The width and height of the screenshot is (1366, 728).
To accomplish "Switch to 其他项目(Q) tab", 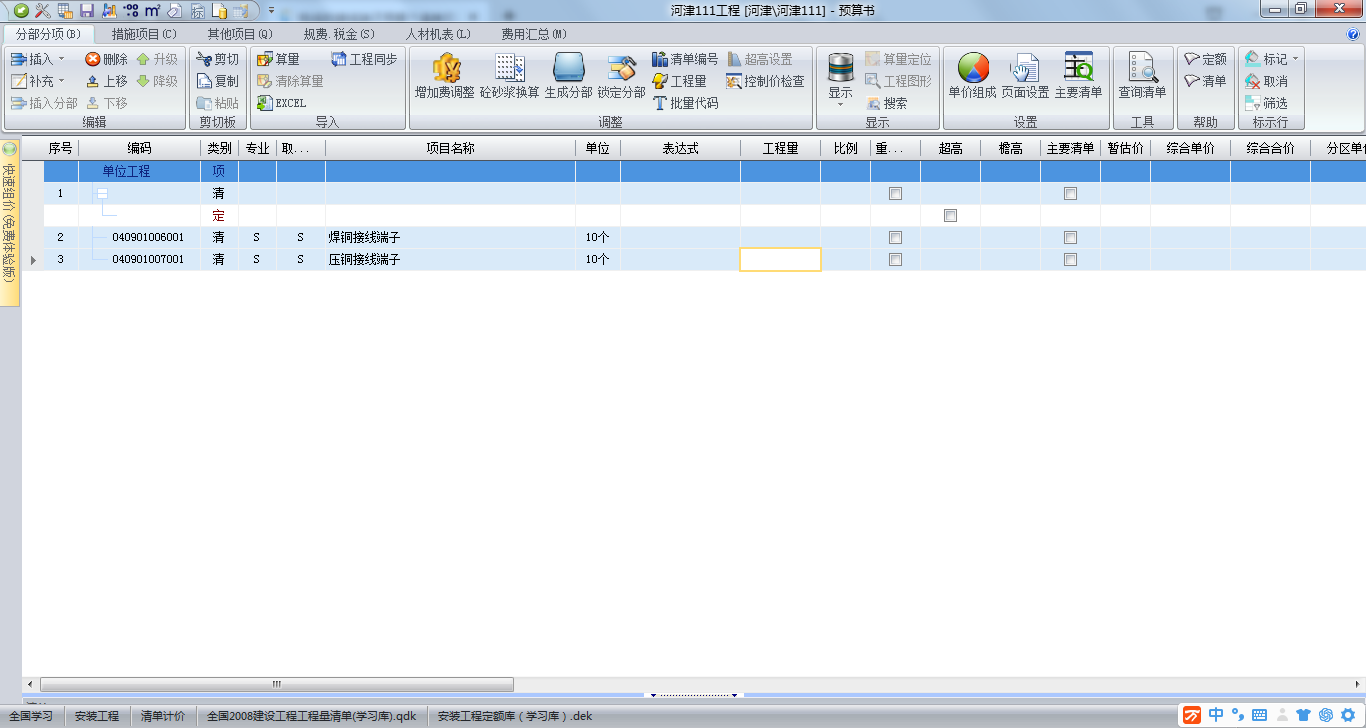I will coord(240,34).
